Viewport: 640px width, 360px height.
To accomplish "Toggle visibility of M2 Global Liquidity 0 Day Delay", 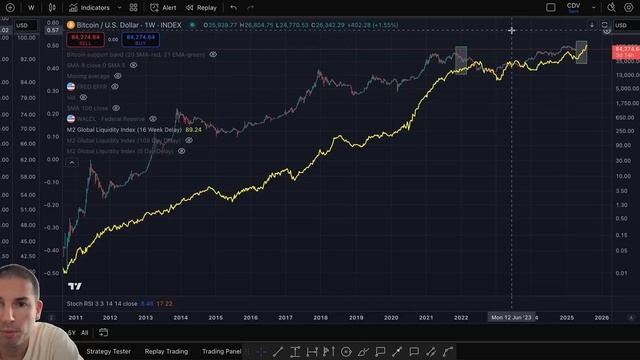I will pyautogui.click(x=181, y=151).
